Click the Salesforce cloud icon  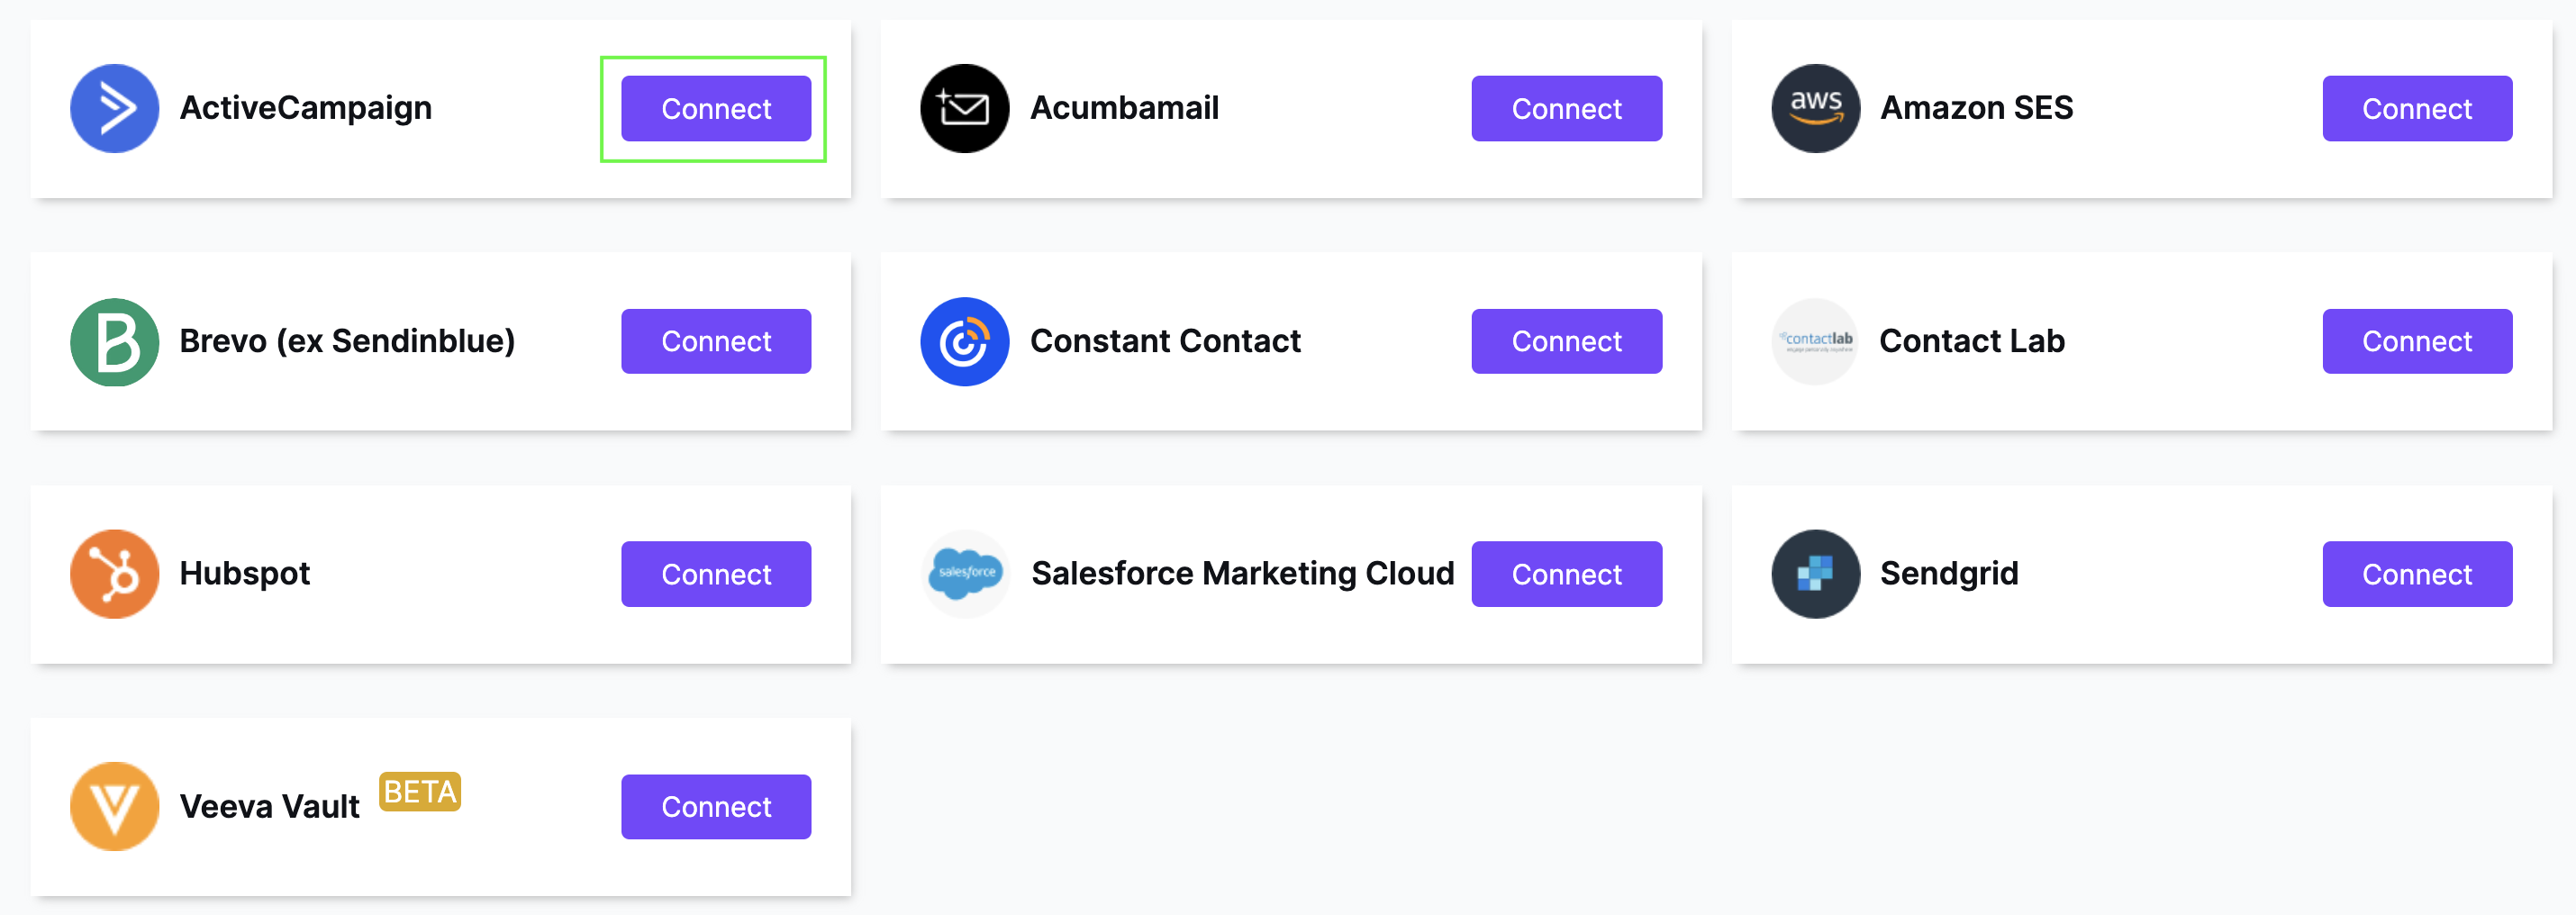(x=964, y=574)
